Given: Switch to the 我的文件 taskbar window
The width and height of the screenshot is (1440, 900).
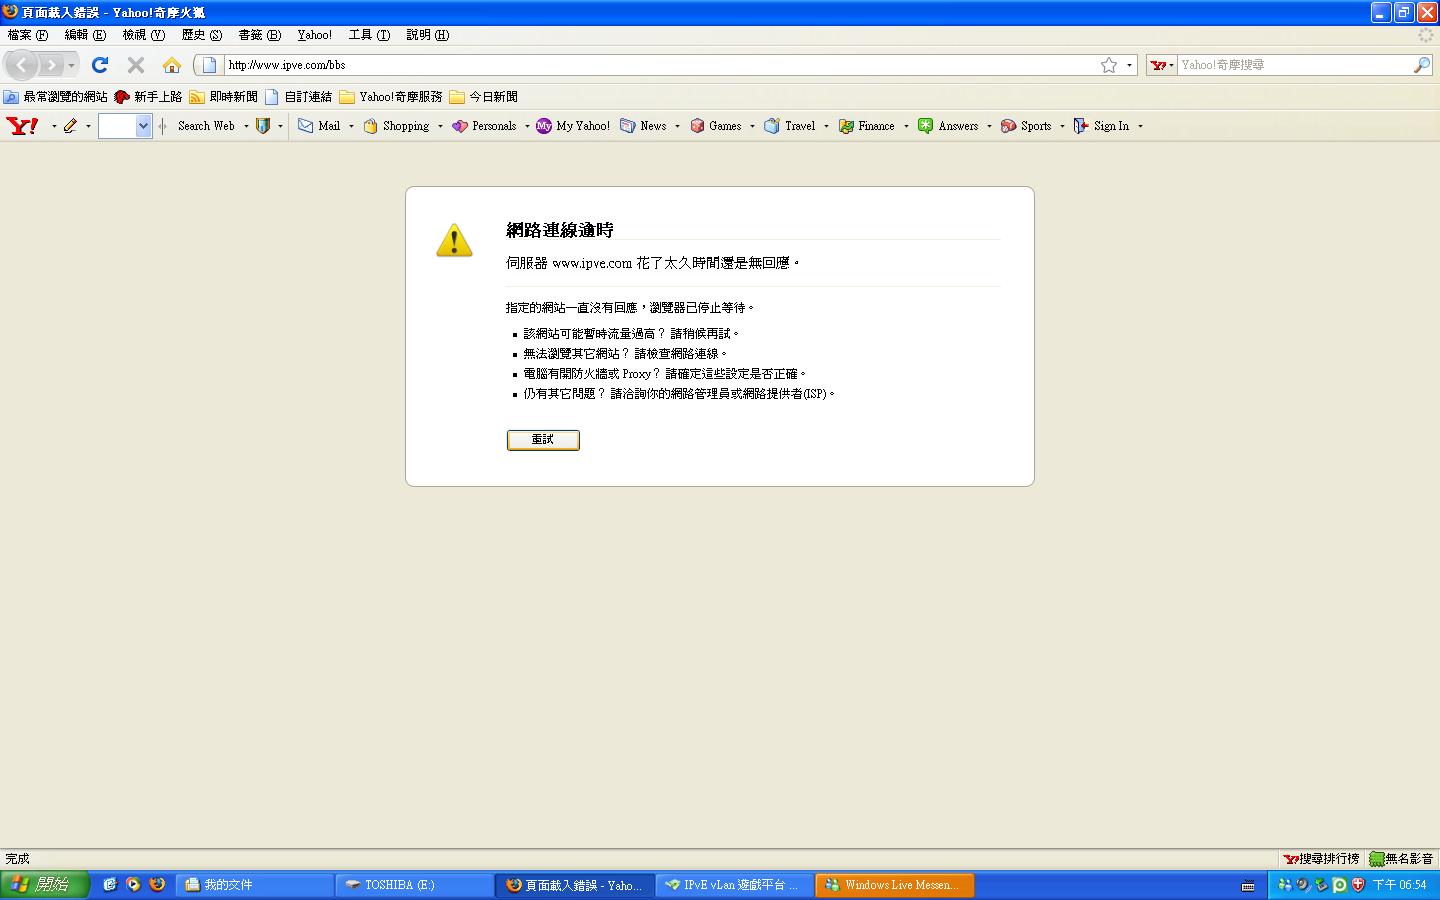Looking at the screenshot, I should 255,885.
